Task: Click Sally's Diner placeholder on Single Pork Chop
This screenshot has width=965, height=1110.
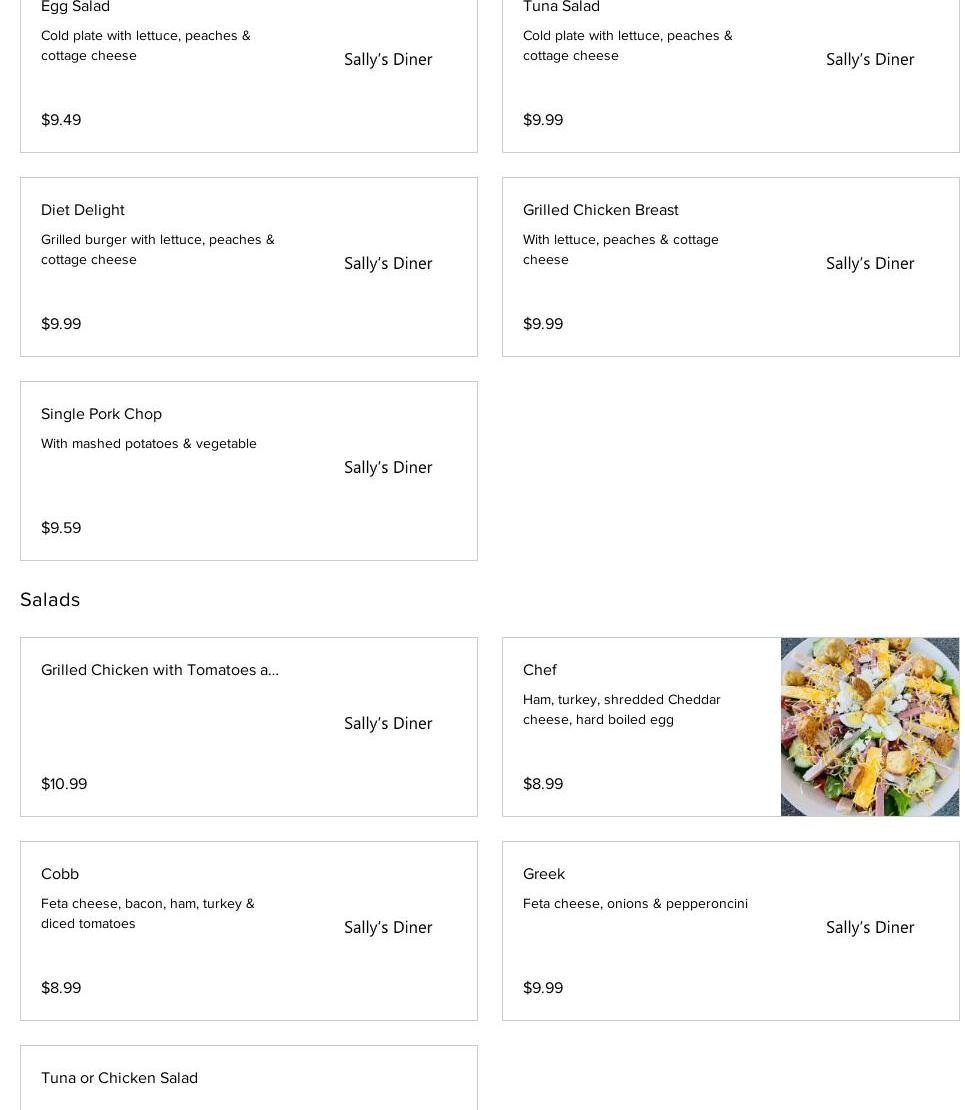Action: point(388,468)
